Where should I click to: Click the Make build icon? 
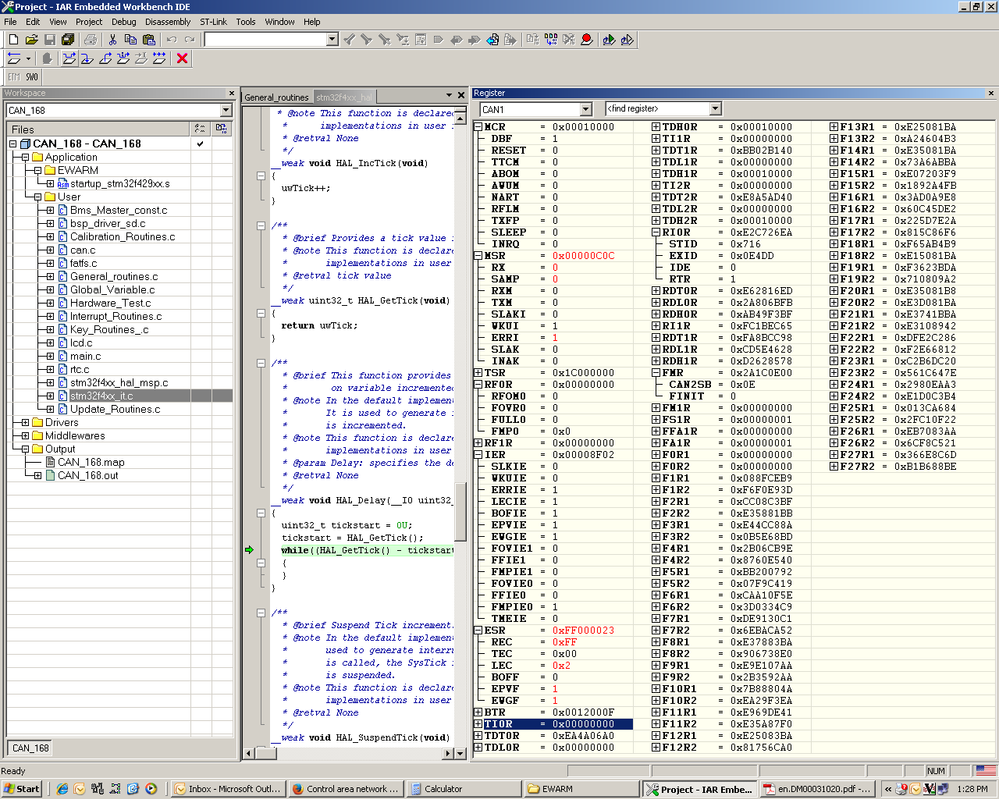coord(550,40)
